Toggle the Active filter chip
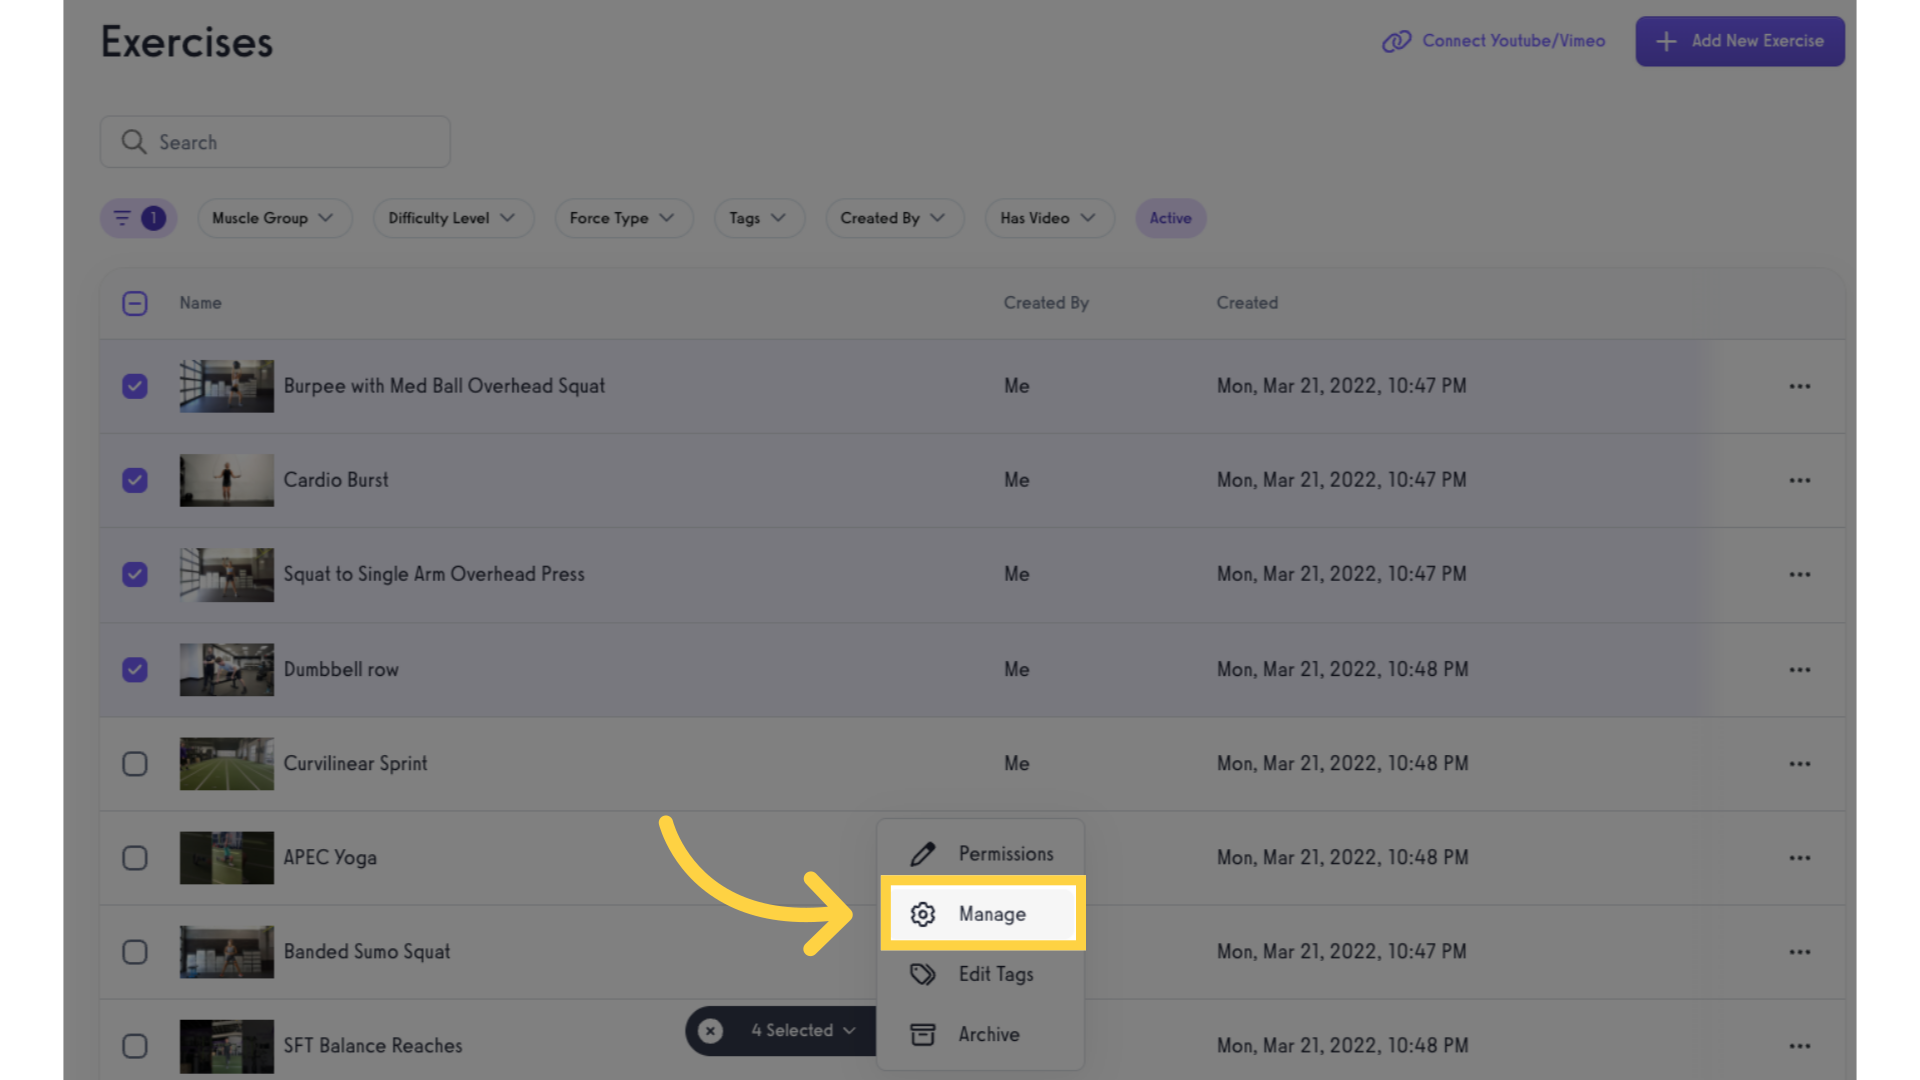Screen dimensions: 1920x1080 click(x=1170, y=218)
